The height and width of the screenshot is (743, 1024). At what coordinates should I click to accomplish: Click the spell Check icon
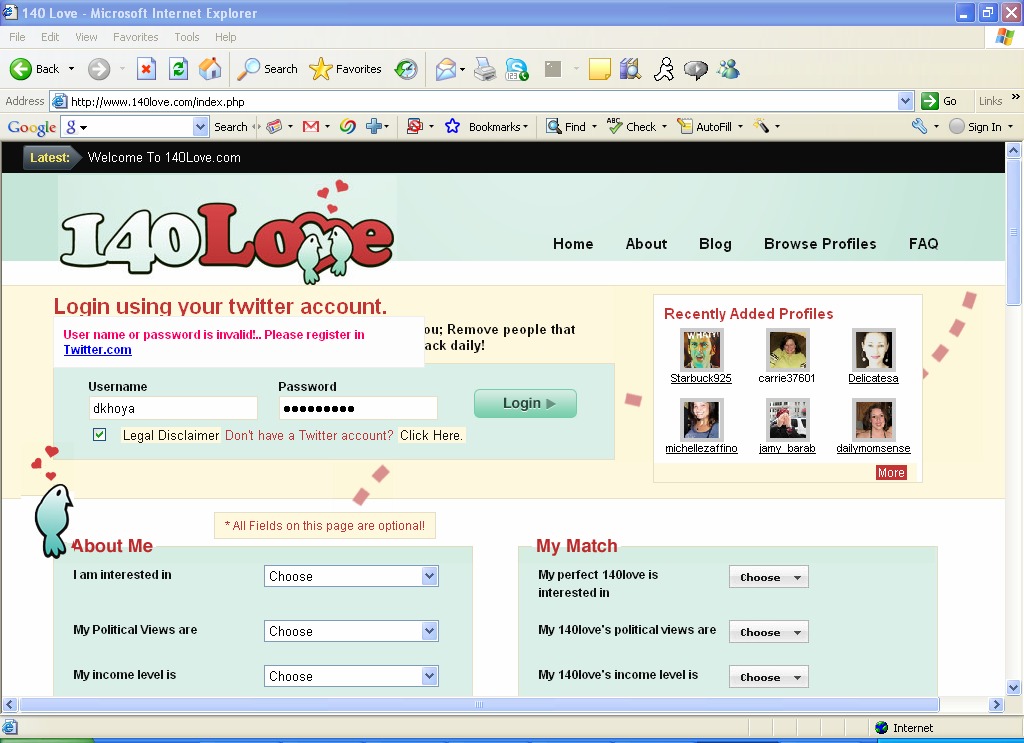pos(615,125)
